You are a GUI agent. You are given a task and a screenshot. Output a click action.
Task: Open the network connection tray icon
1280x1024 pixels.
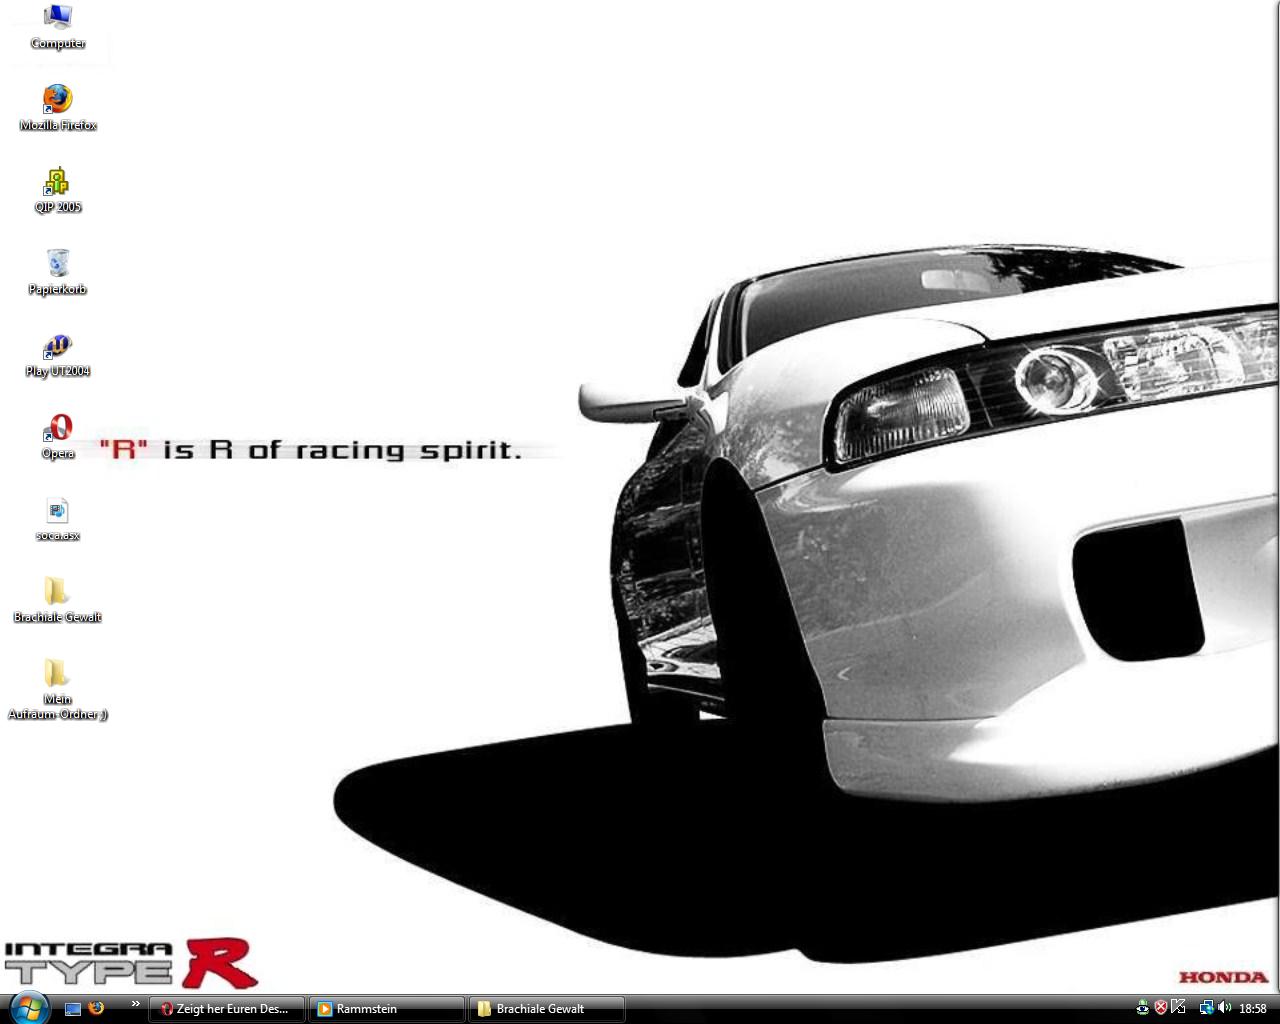coord(1206,1008)
